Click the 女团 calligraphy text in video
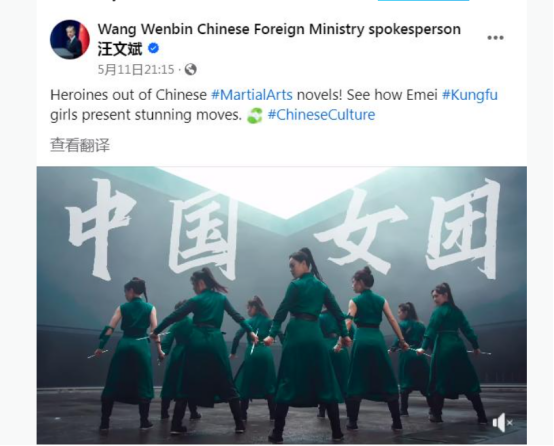 click(407, 229)
